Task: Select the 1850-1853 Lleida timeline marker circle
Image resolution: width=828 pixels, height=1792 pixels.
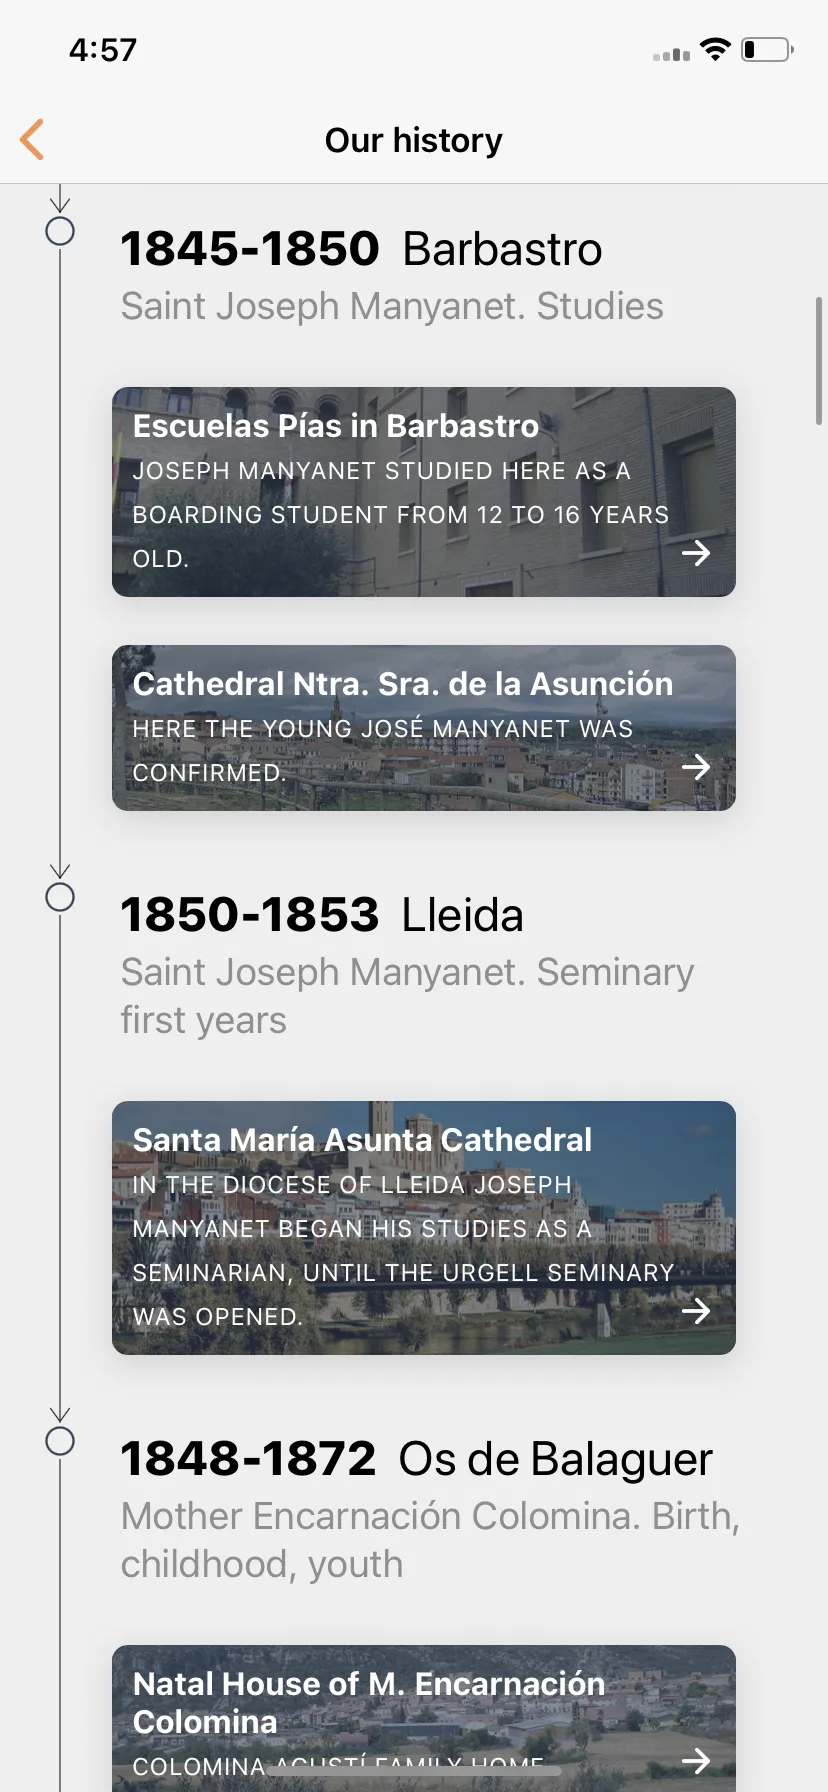Action: pos(60,897)
